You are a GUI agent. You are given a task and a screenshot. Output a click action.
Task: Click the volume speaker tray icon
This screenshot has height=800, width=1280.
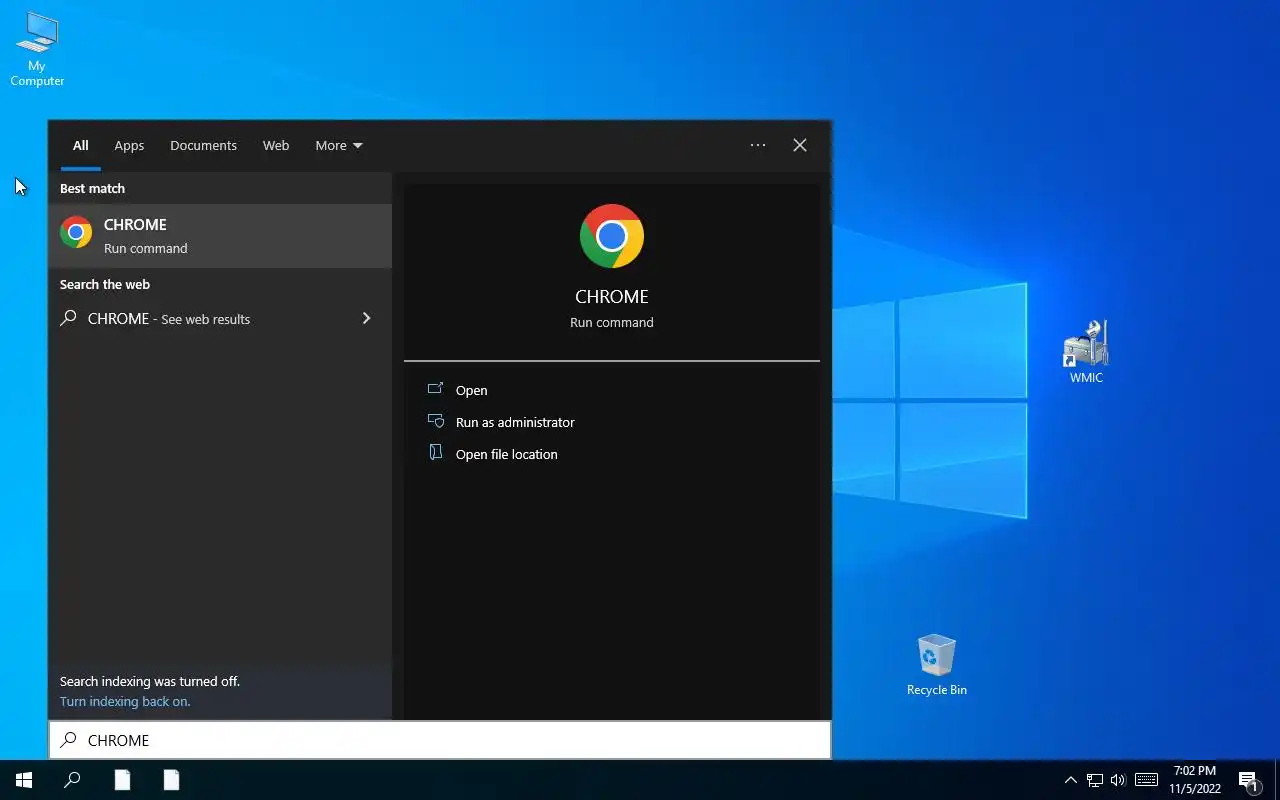coord(1118,780)
